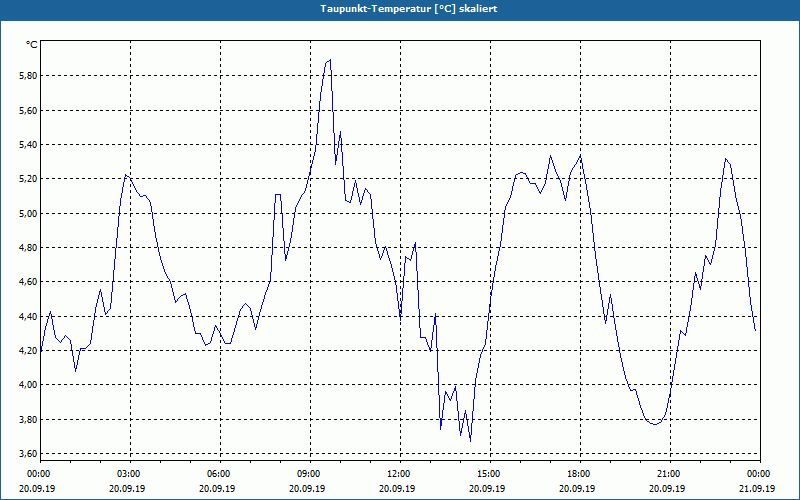Click the 00:00 label above 21.09.19

[760, 474]
